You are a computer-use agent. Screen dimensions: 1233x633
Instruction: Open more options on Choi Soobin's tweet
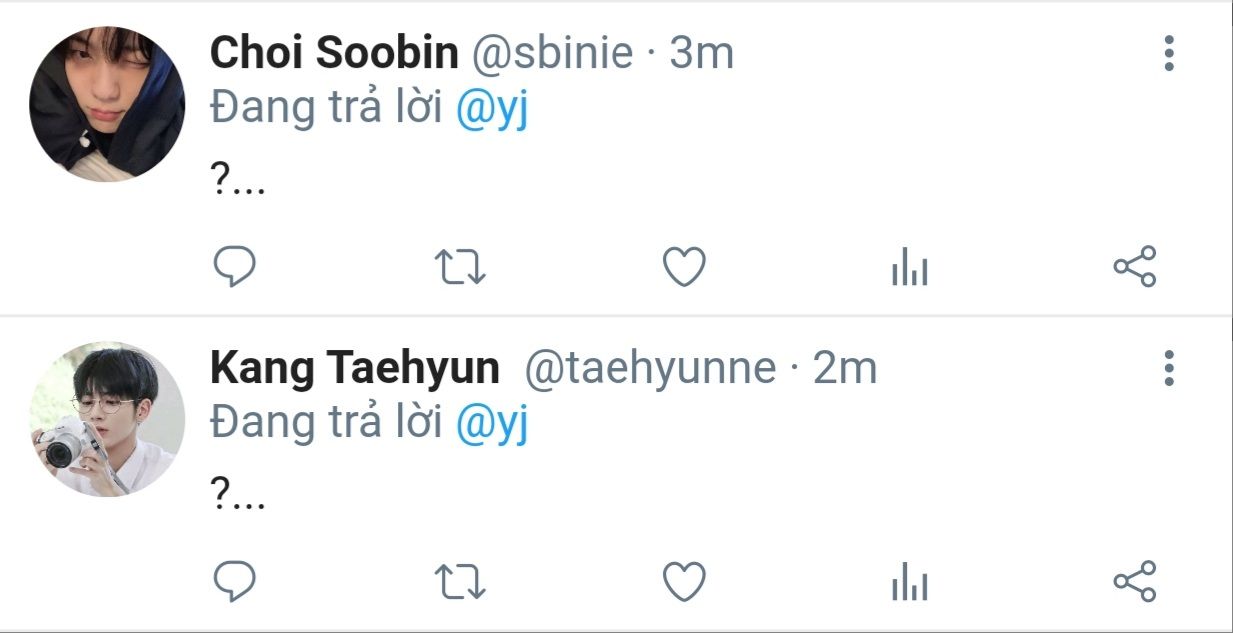(x=1168, y=53)
